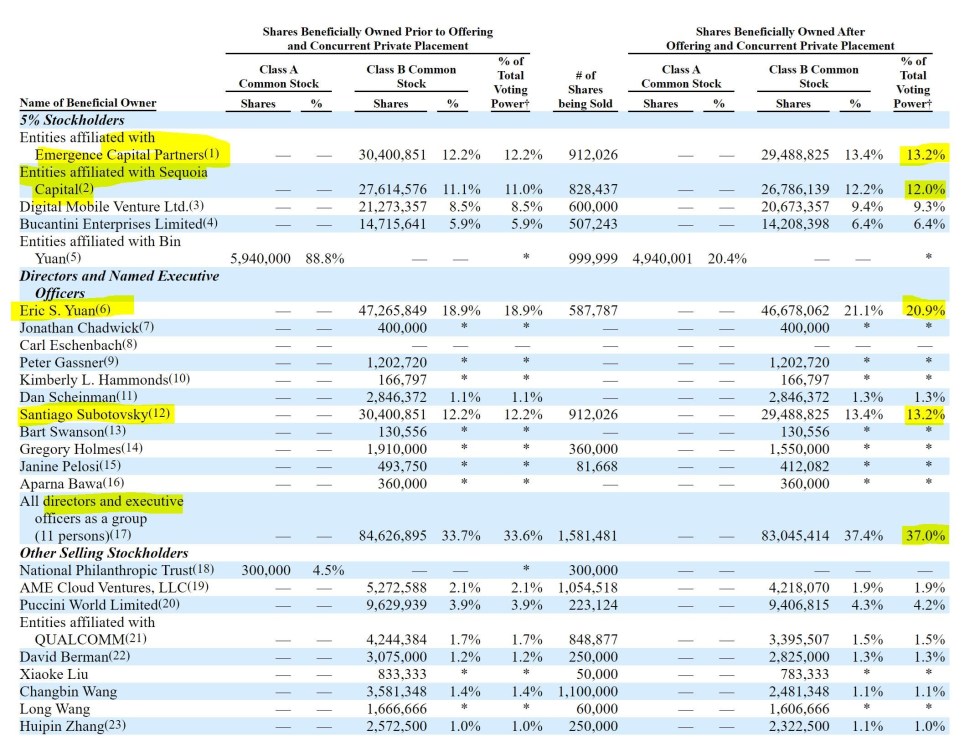980x751 pixels.
Task: Click '21,273,357' in Digital Mobile Venture row
Action: 392,206
